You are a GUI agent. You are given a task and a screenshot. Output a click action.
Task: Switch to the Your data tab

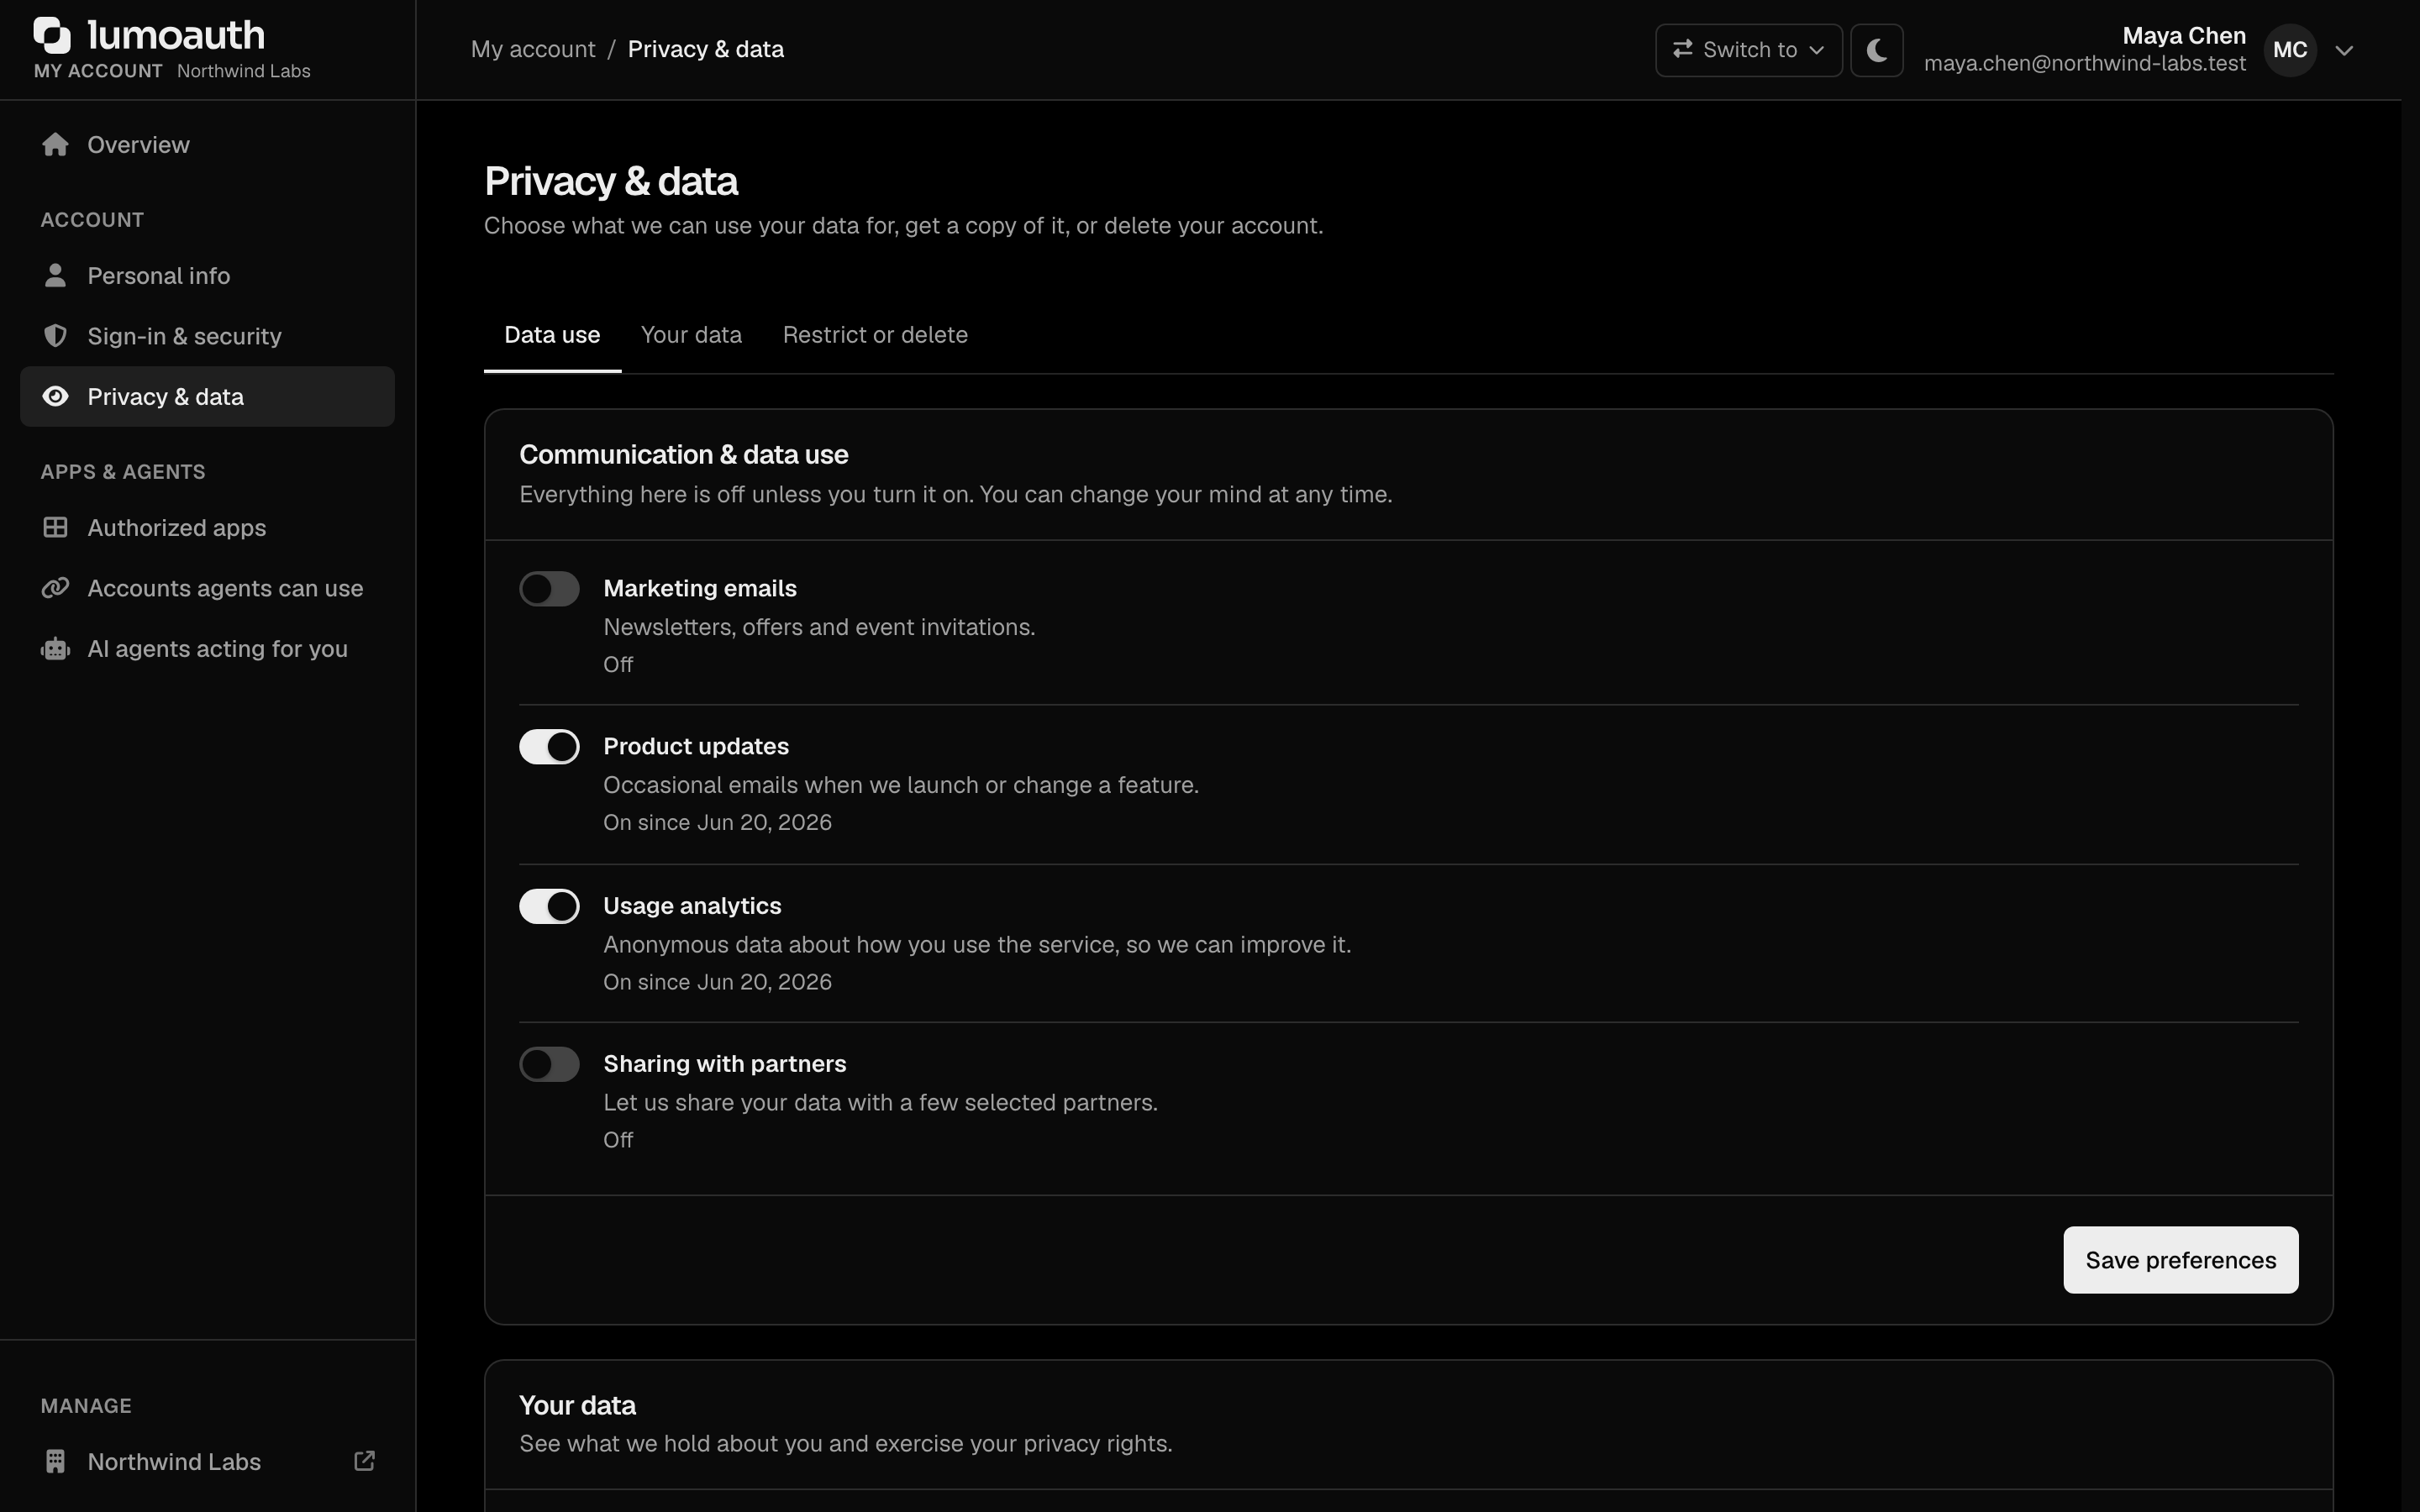(691, 335)
